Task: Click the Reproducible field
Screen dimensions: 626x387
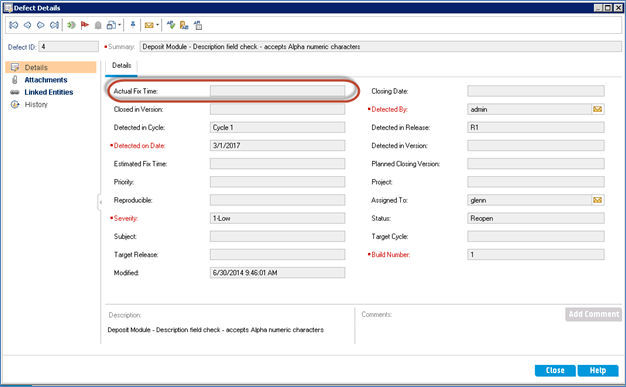Action: (277, 200)
